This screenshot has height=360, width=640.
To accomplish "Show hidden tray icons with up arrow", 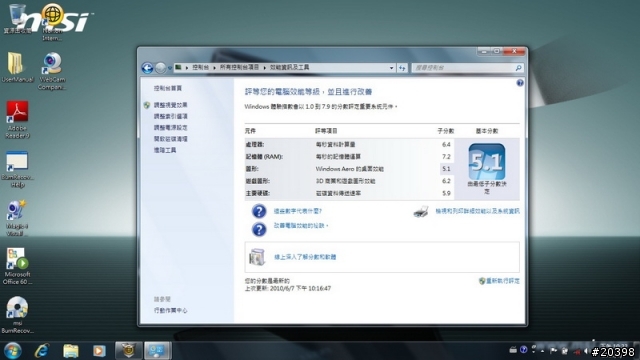I will tap(542, 351).
